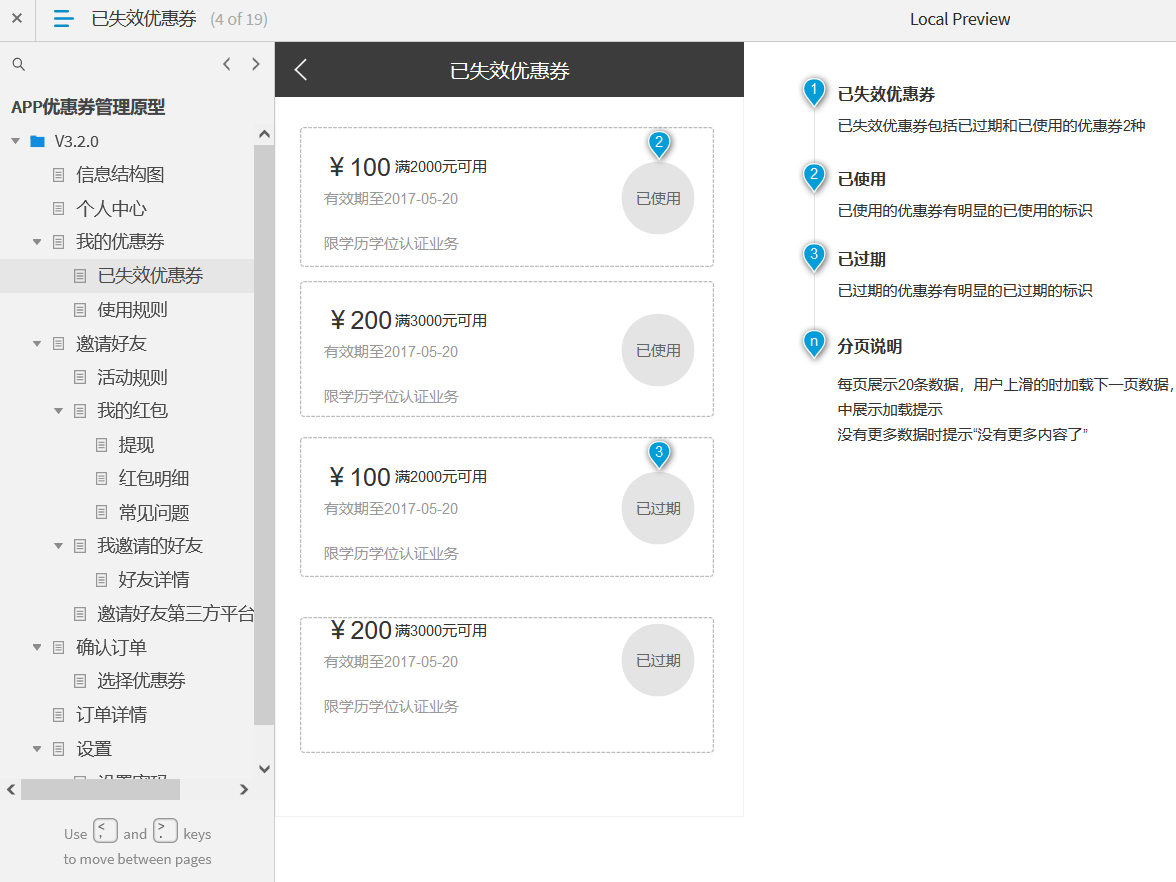
Task: Click 已过期 badge on the ¥200 coupon
Action: point(658,660)
